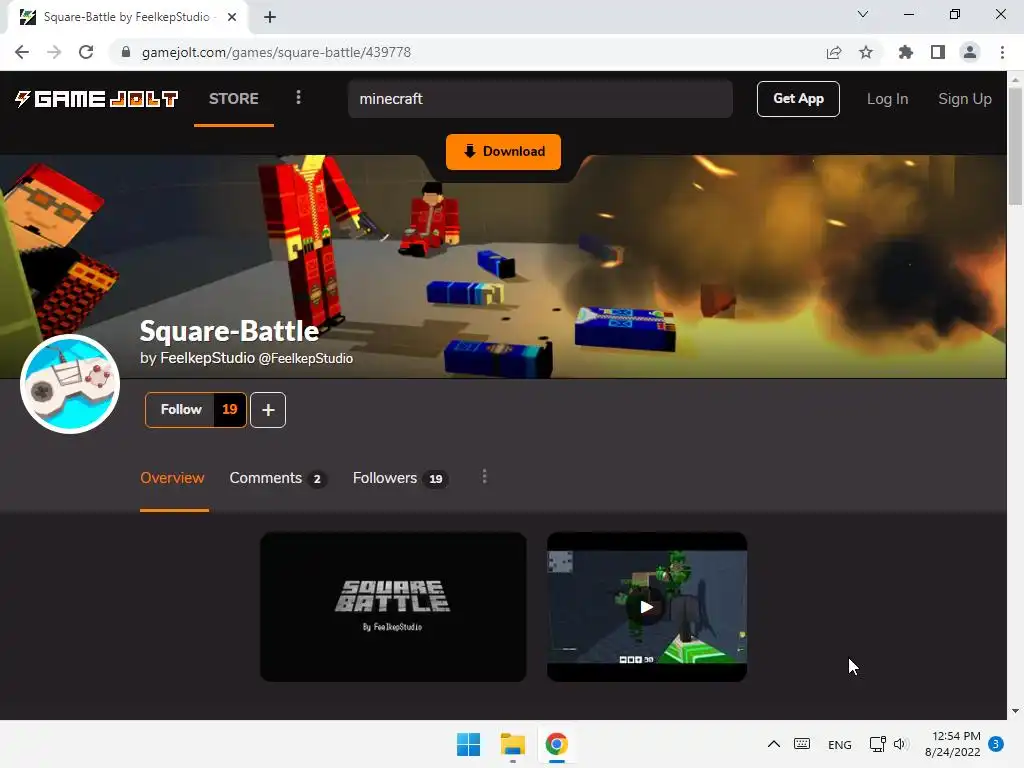The image size is (1024, 768).
Task: Click the page vertical scrollbar thumb
Action: click(1015, 147)
